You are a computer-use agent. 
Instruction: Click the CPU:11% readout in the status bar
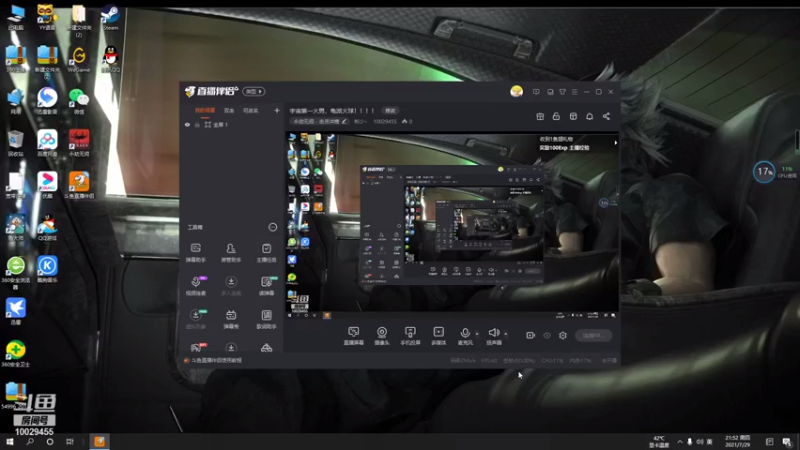point(552,360)
